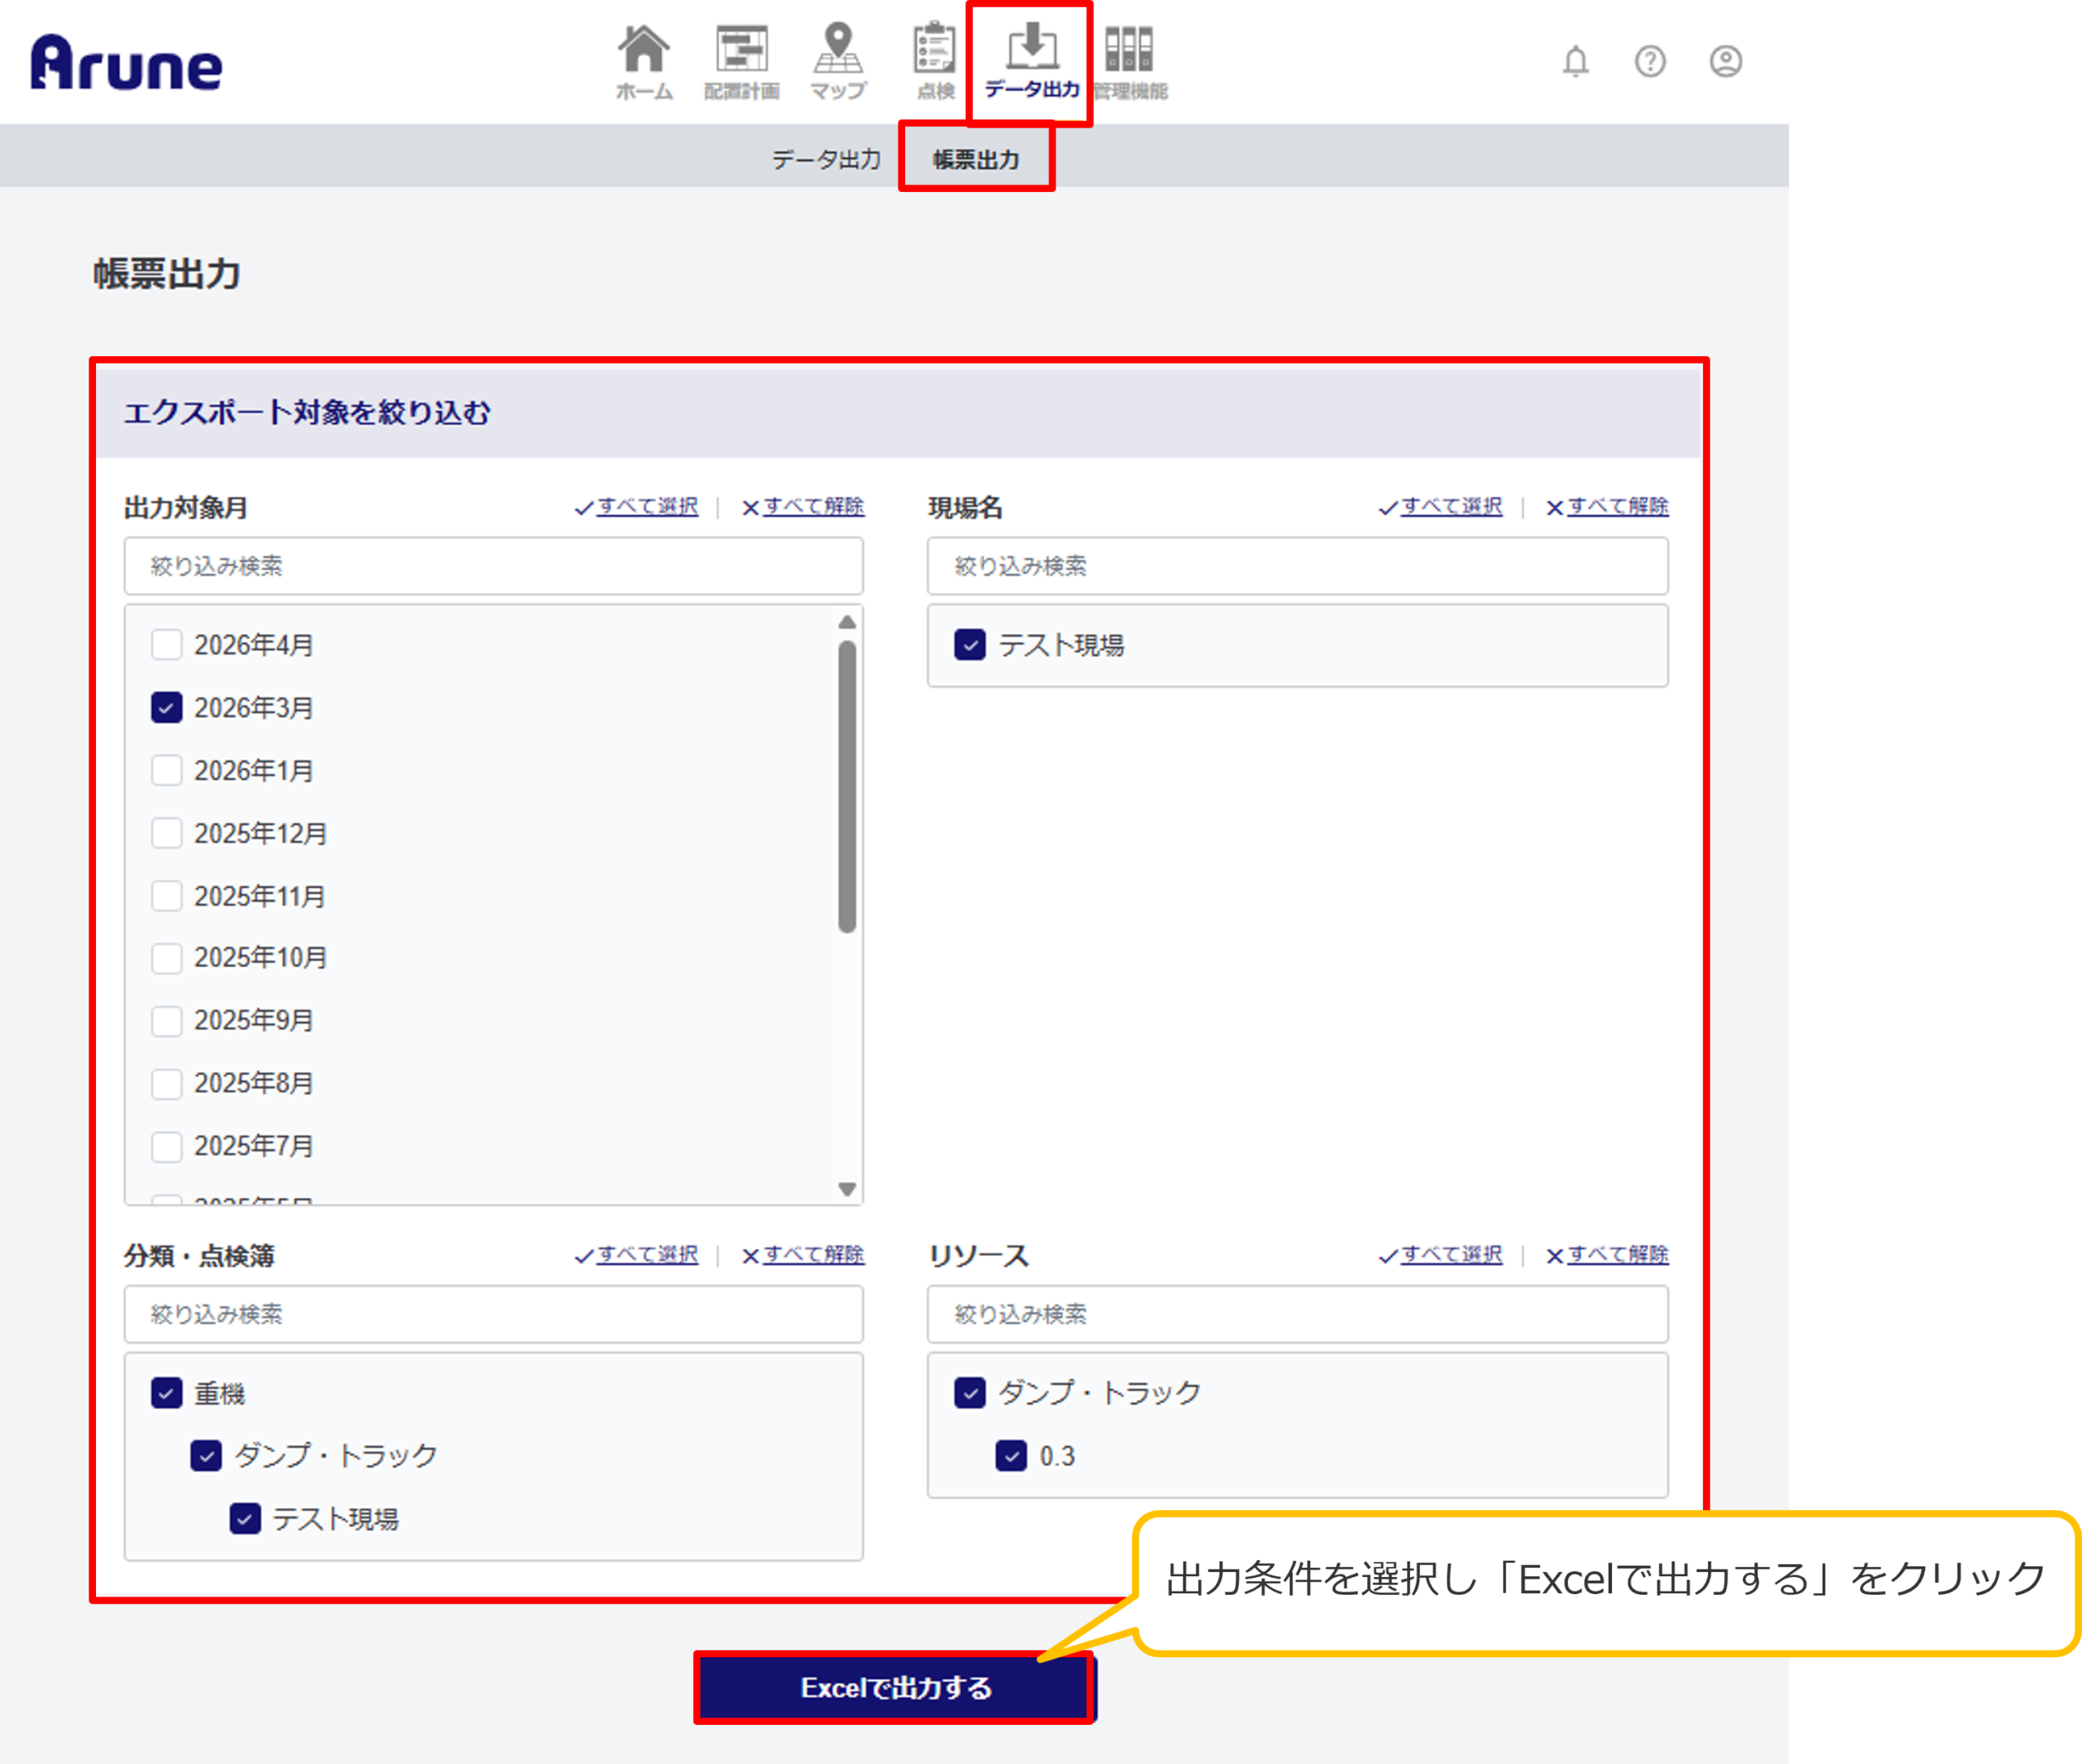Image resolution: width=2082 pixels, height=1764 pixels.
Task: Open the notification bell
Action: tap(1575, 62)
